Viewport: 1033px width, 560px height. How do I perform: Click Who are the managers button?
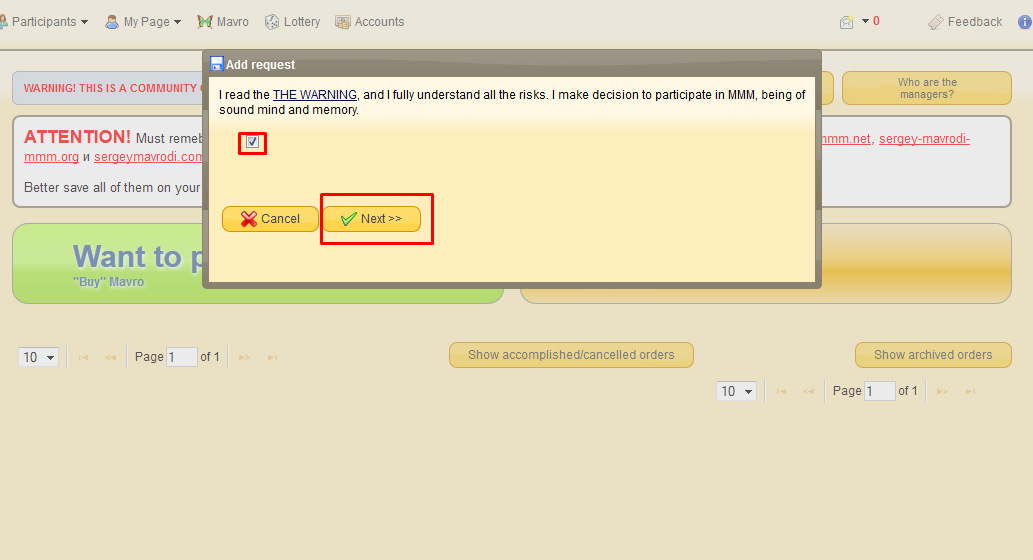point(926,88)
